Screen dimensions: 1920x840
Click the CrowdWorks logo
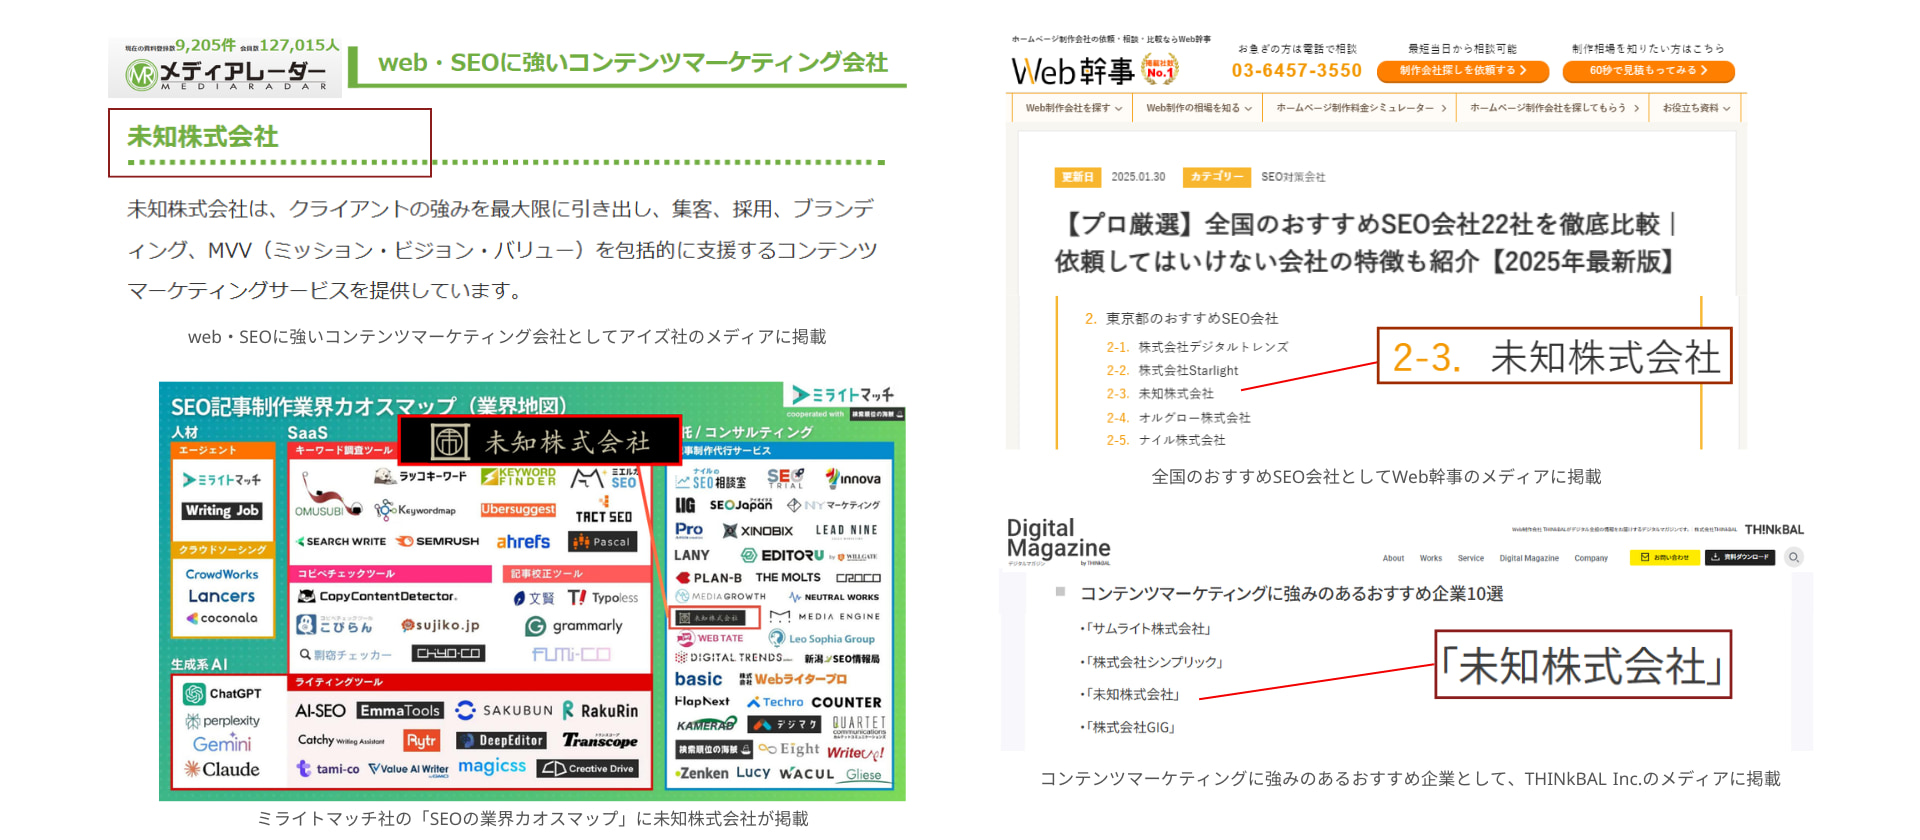(x=221, y=574)
